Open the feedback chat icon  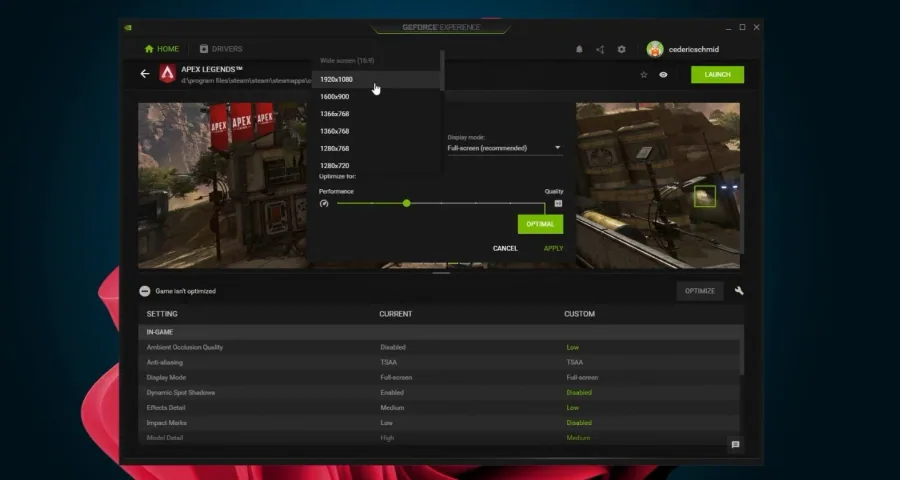click(735, 444)
